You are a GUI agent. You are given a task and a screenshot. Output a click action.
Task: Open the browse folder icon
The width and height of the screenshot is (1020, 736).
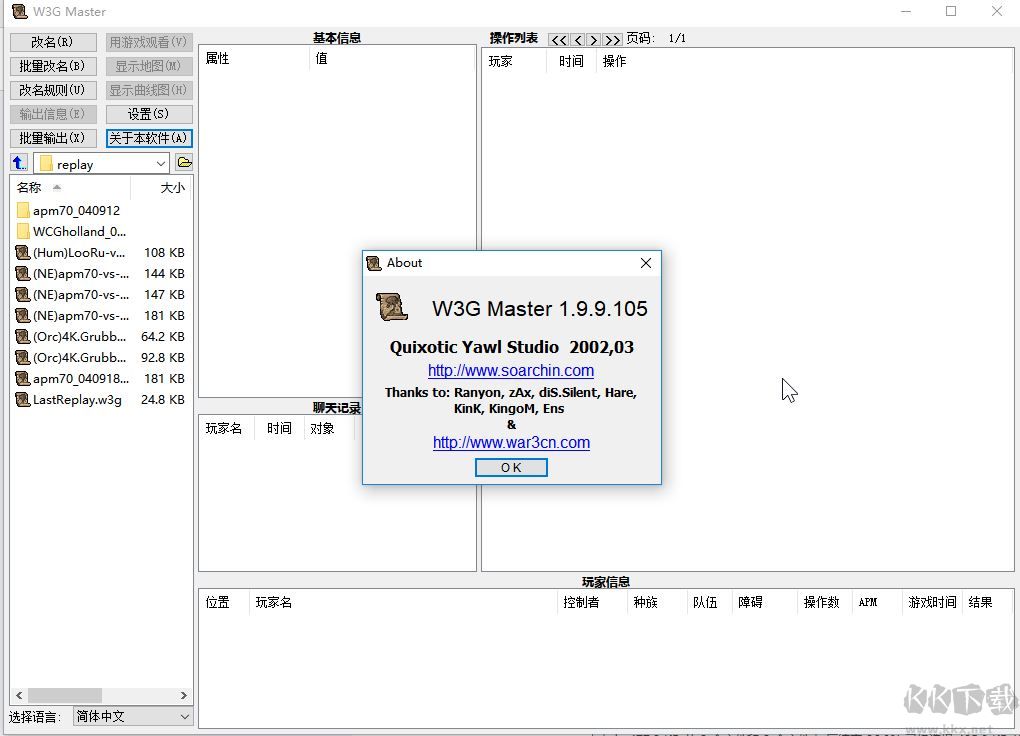pos(184,163)
